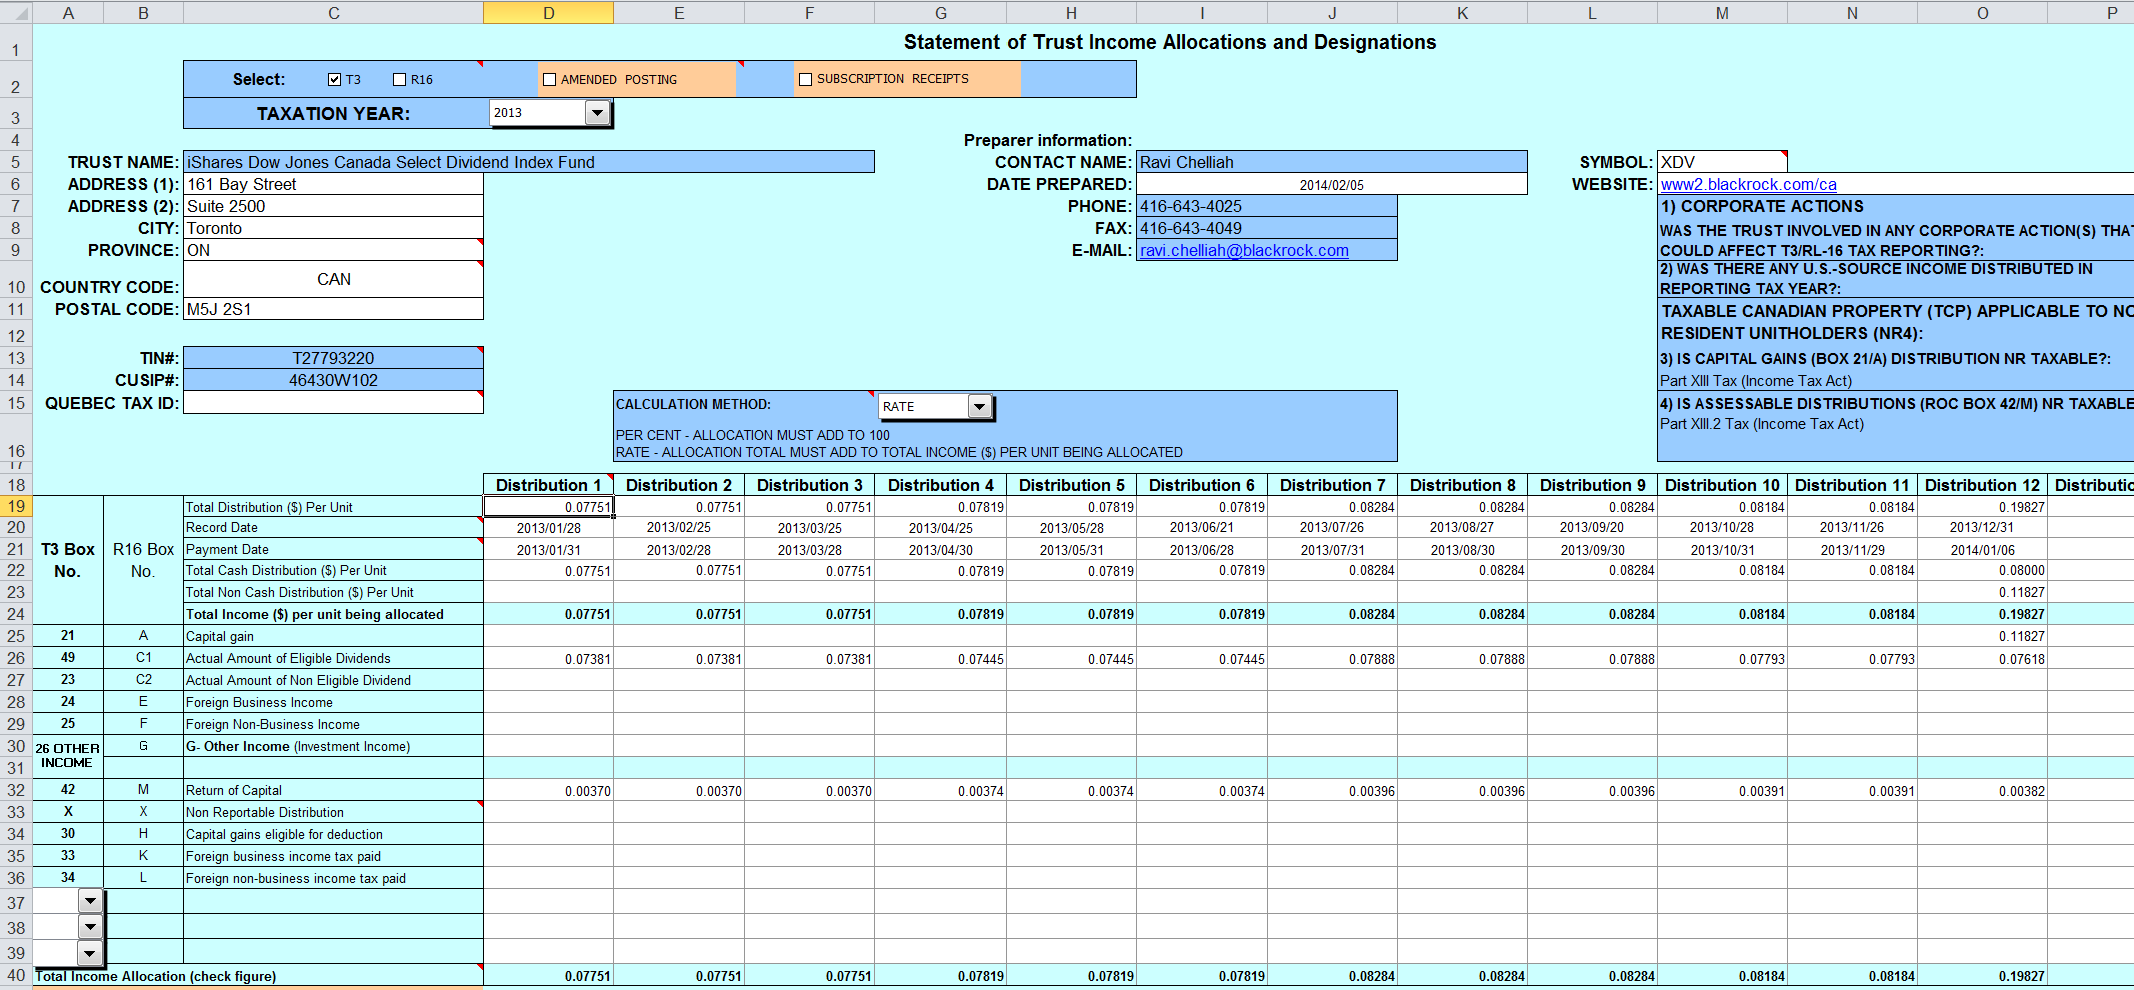2134x990 pixels.
Task: Click the T3 Box No. header cell
Action: 68,560
